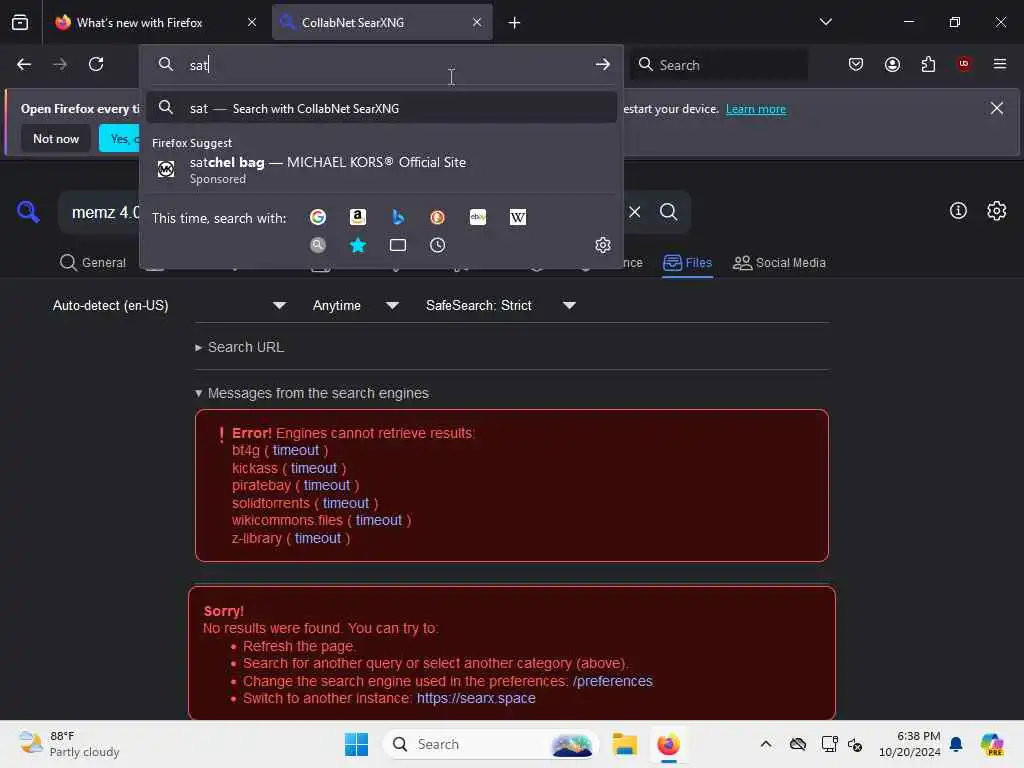Click the kickass timeout link
This screenshot has height=768, width=1024.
(x=313, y=468)
